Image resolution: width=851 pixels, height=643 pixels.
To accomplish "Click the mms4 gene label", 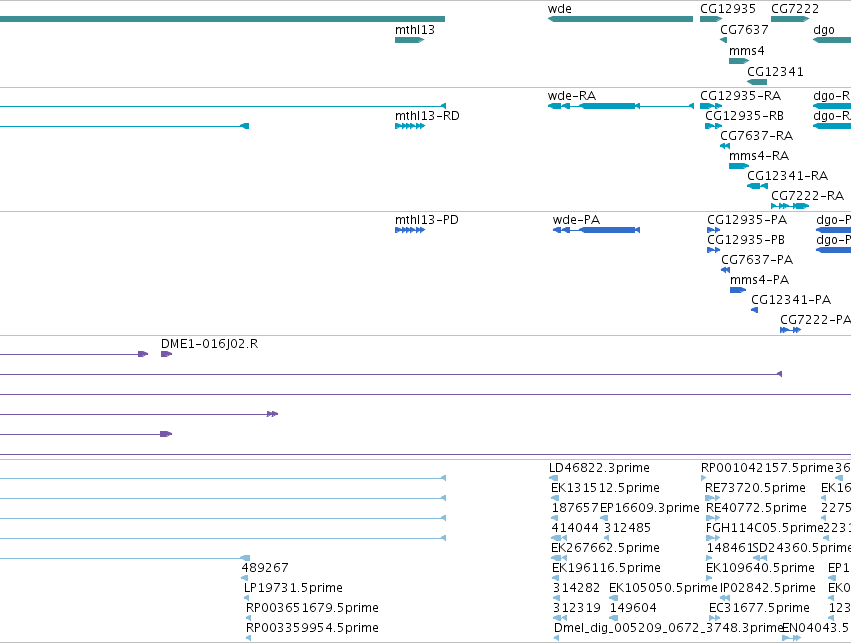I will [747, 51].
